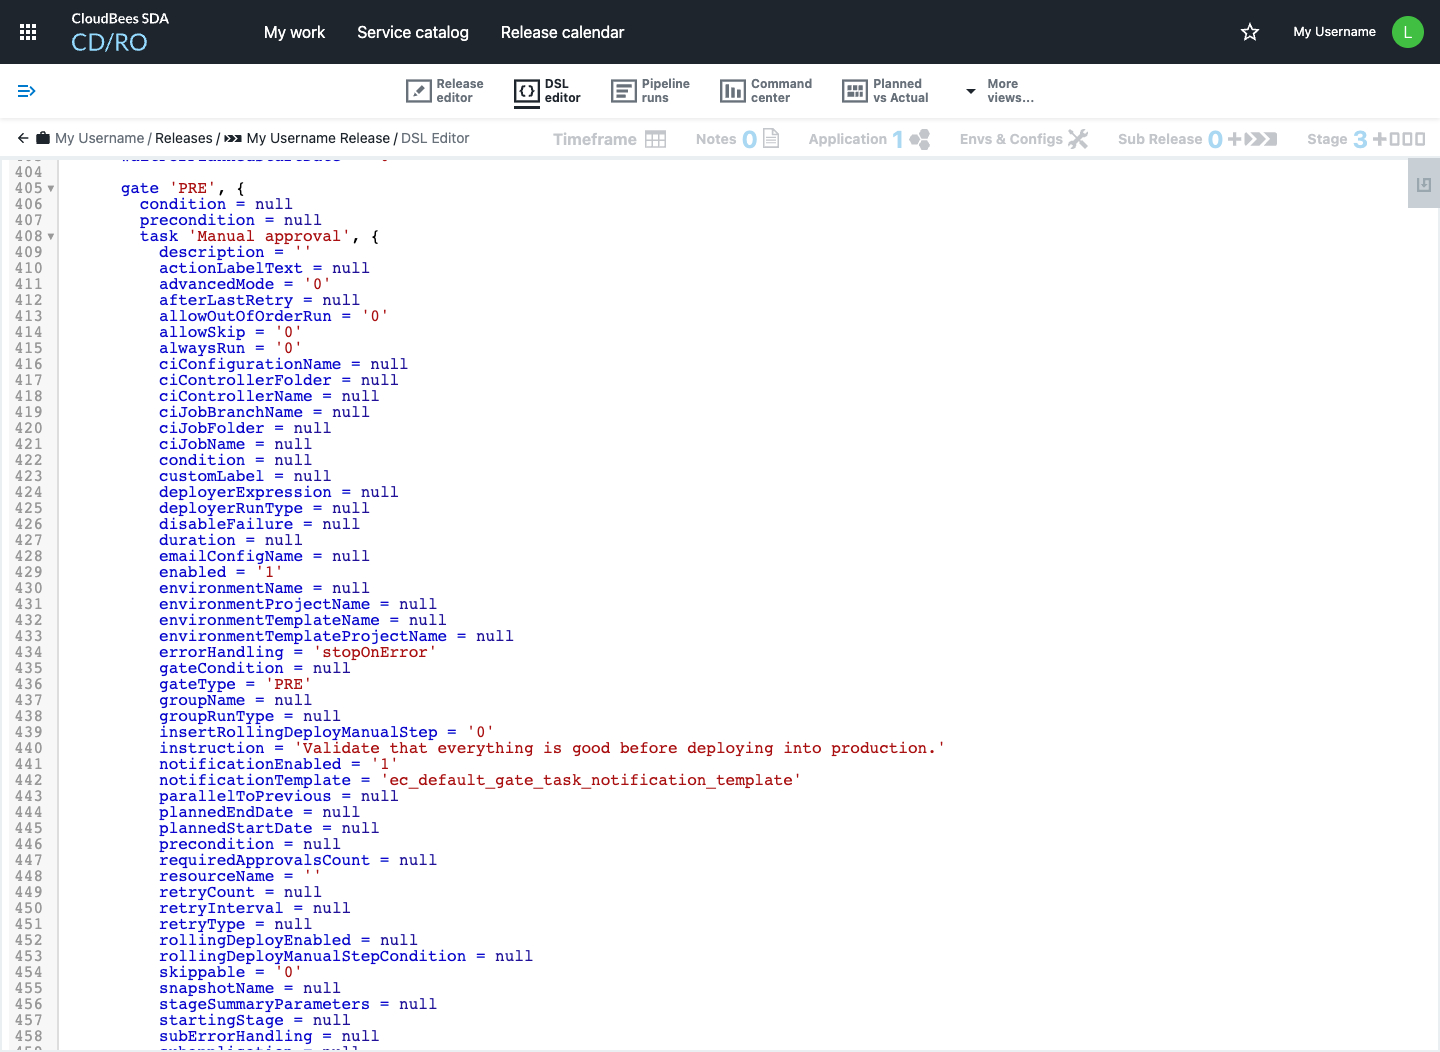
Task: Collapse the gate 'PRE' block at line 405
Action: [x=51, y=188]
